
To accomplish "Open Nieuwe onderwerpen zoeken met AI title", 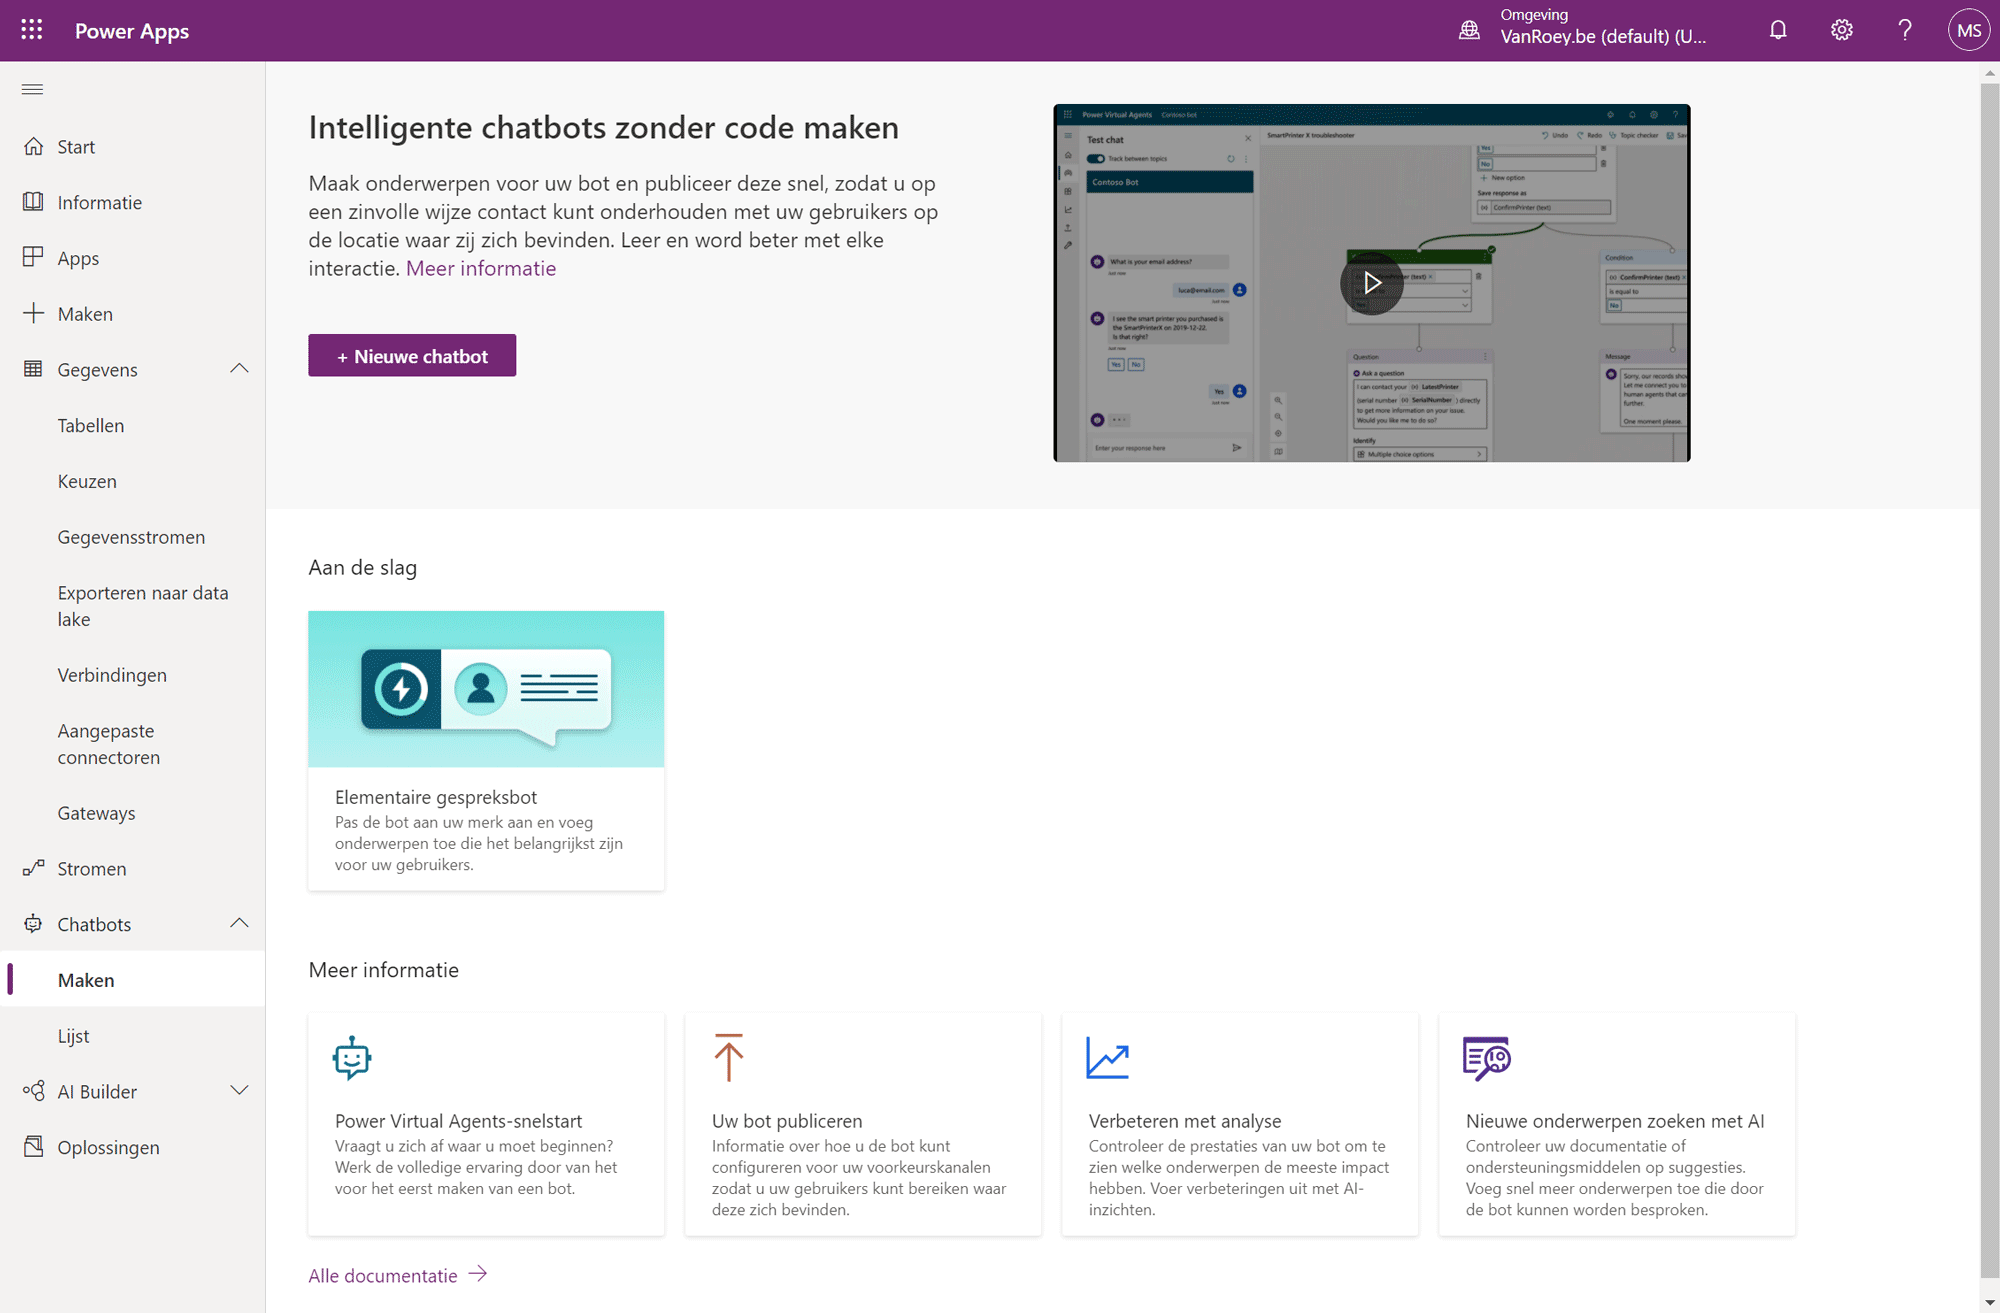I will (1615, 1121).
